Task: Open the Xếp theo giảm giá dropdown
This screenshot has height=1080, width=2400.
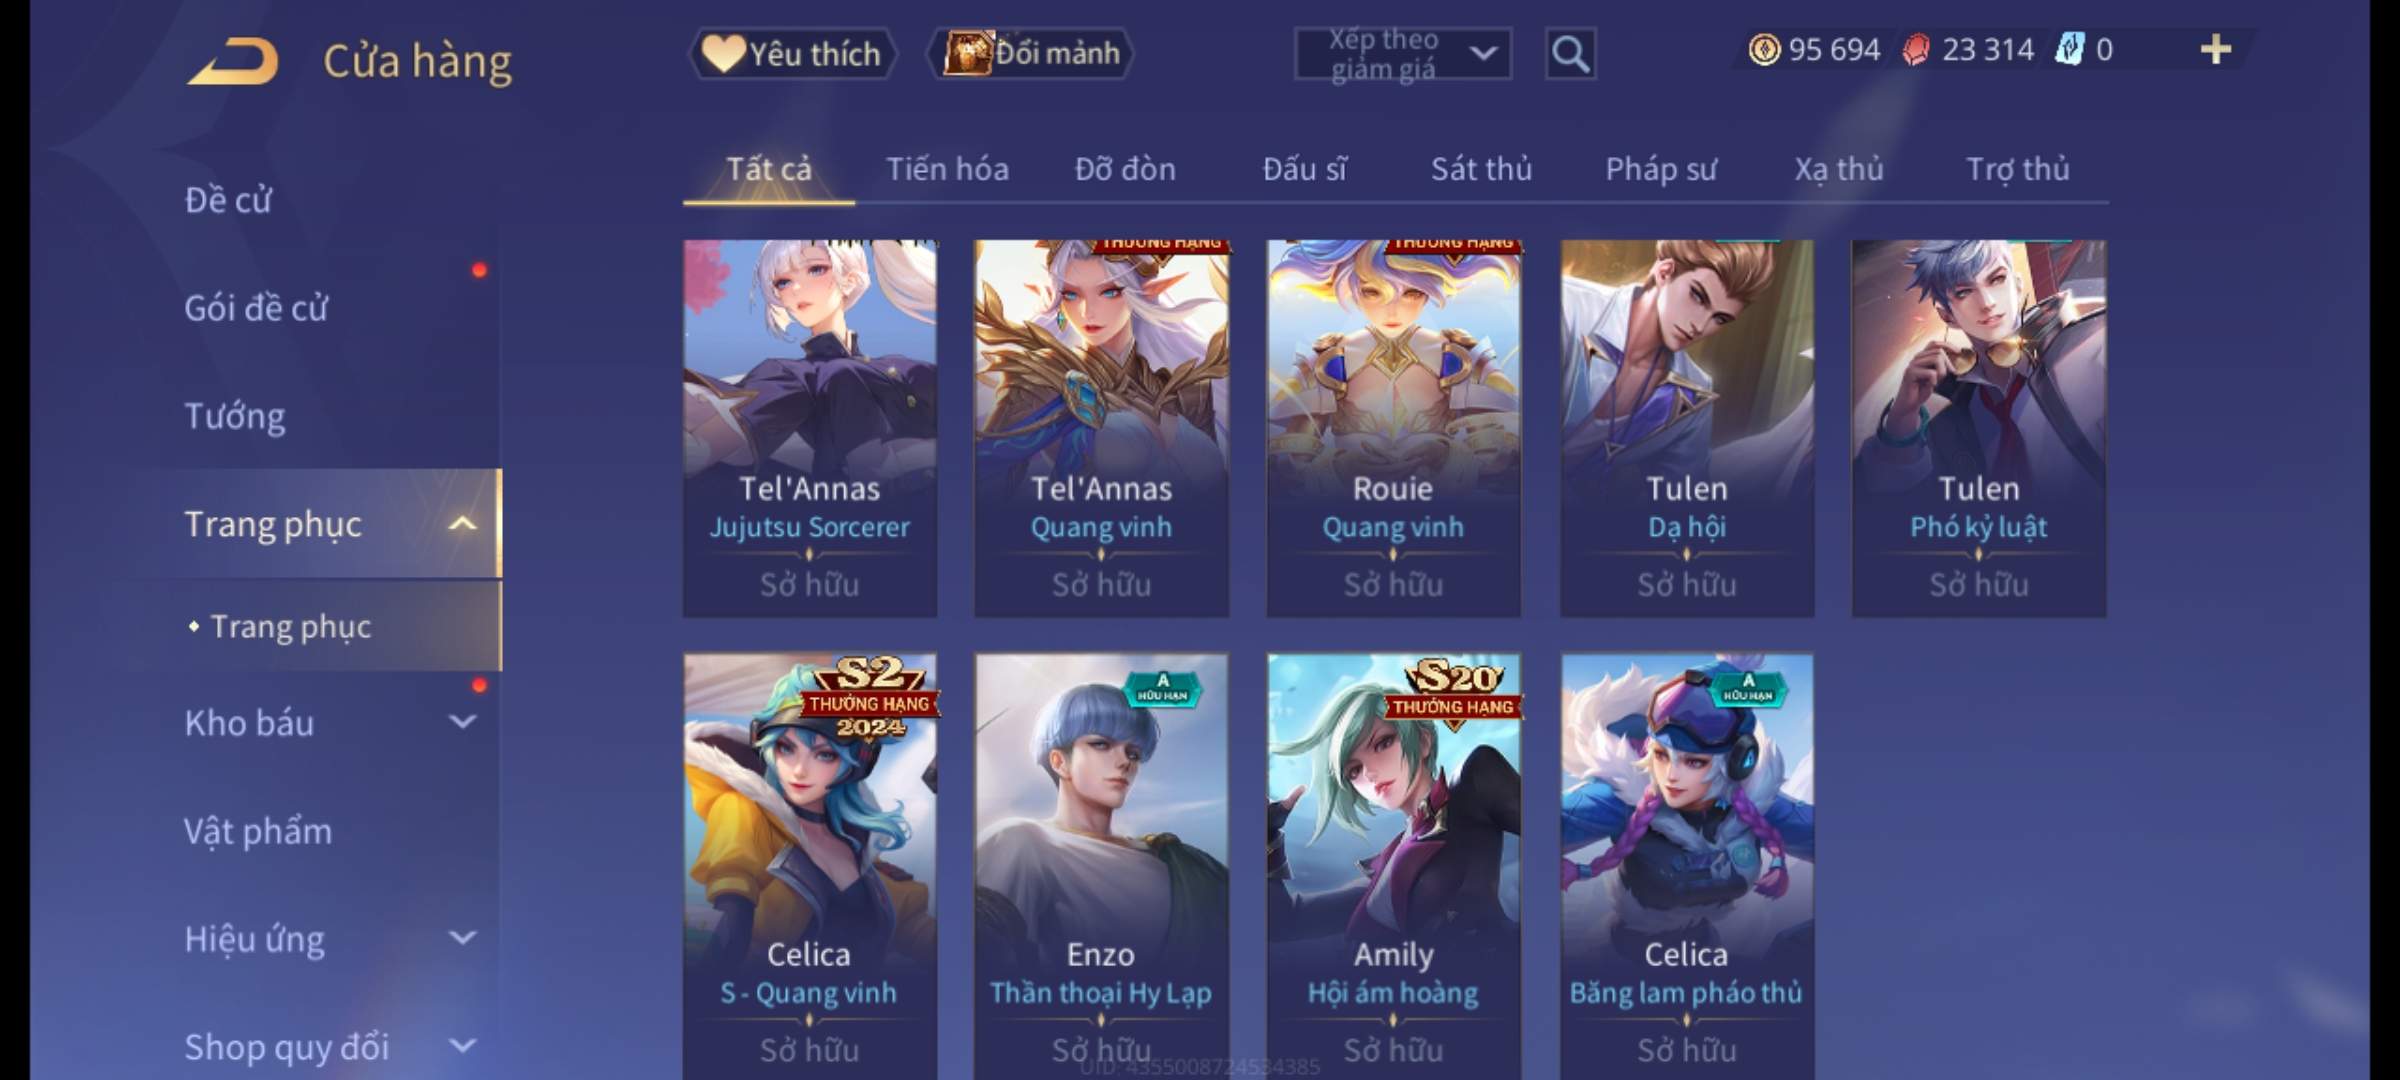Action: tap(1403, 54)
